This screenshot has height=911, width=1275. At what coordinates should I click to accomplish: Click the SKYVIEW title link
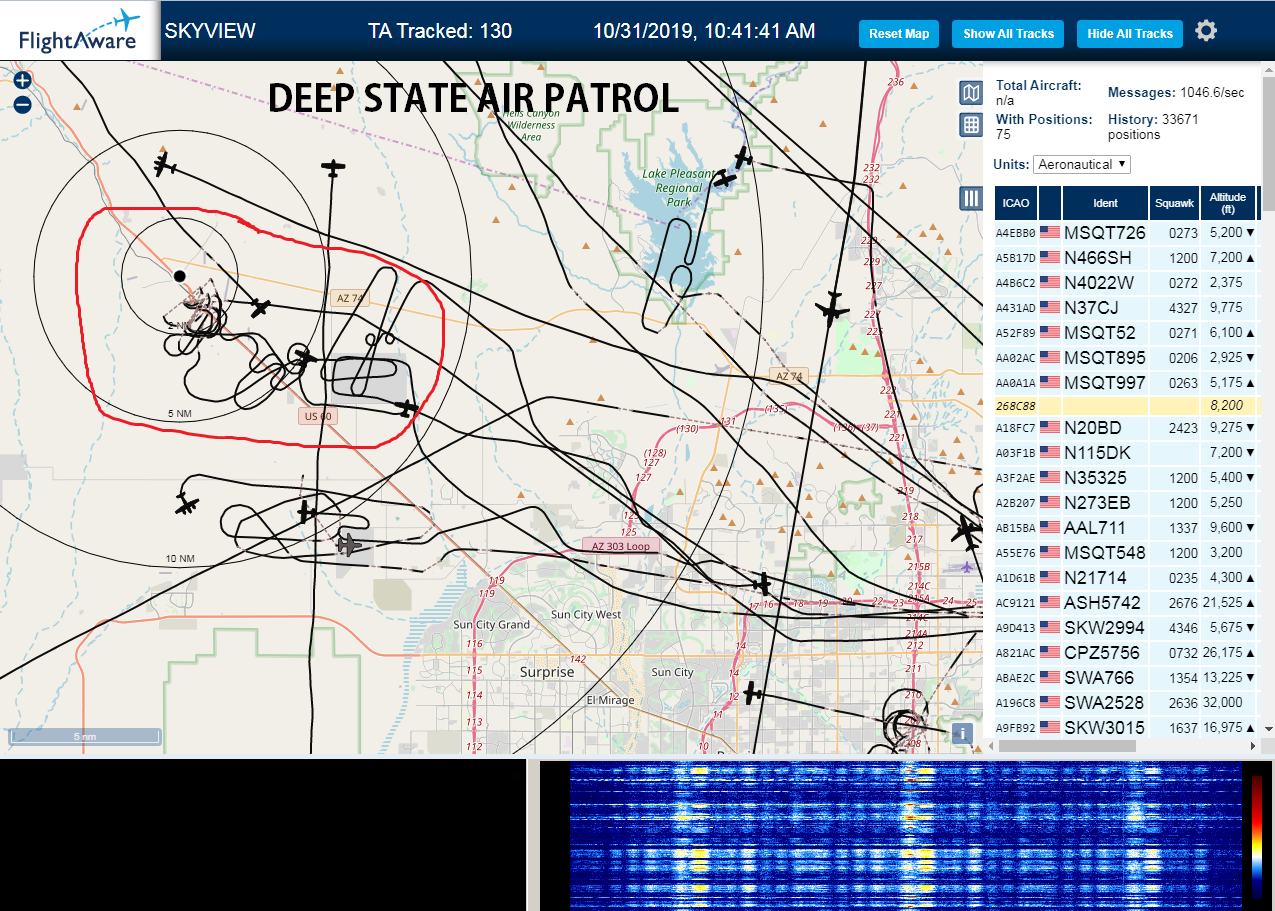click(x=210, y=31)
